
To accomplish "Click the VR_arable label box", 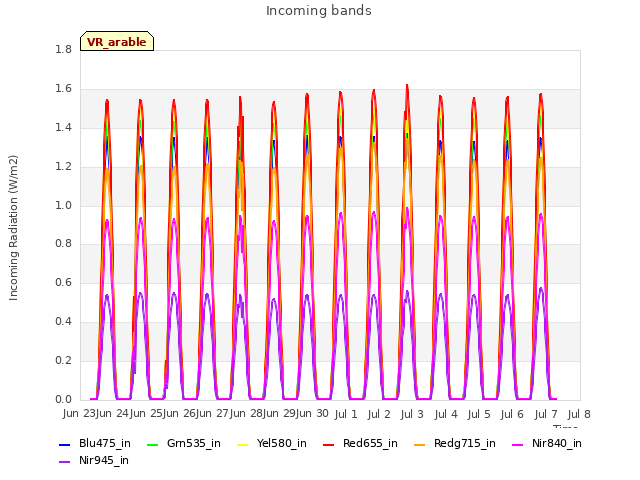I will 117,41.
